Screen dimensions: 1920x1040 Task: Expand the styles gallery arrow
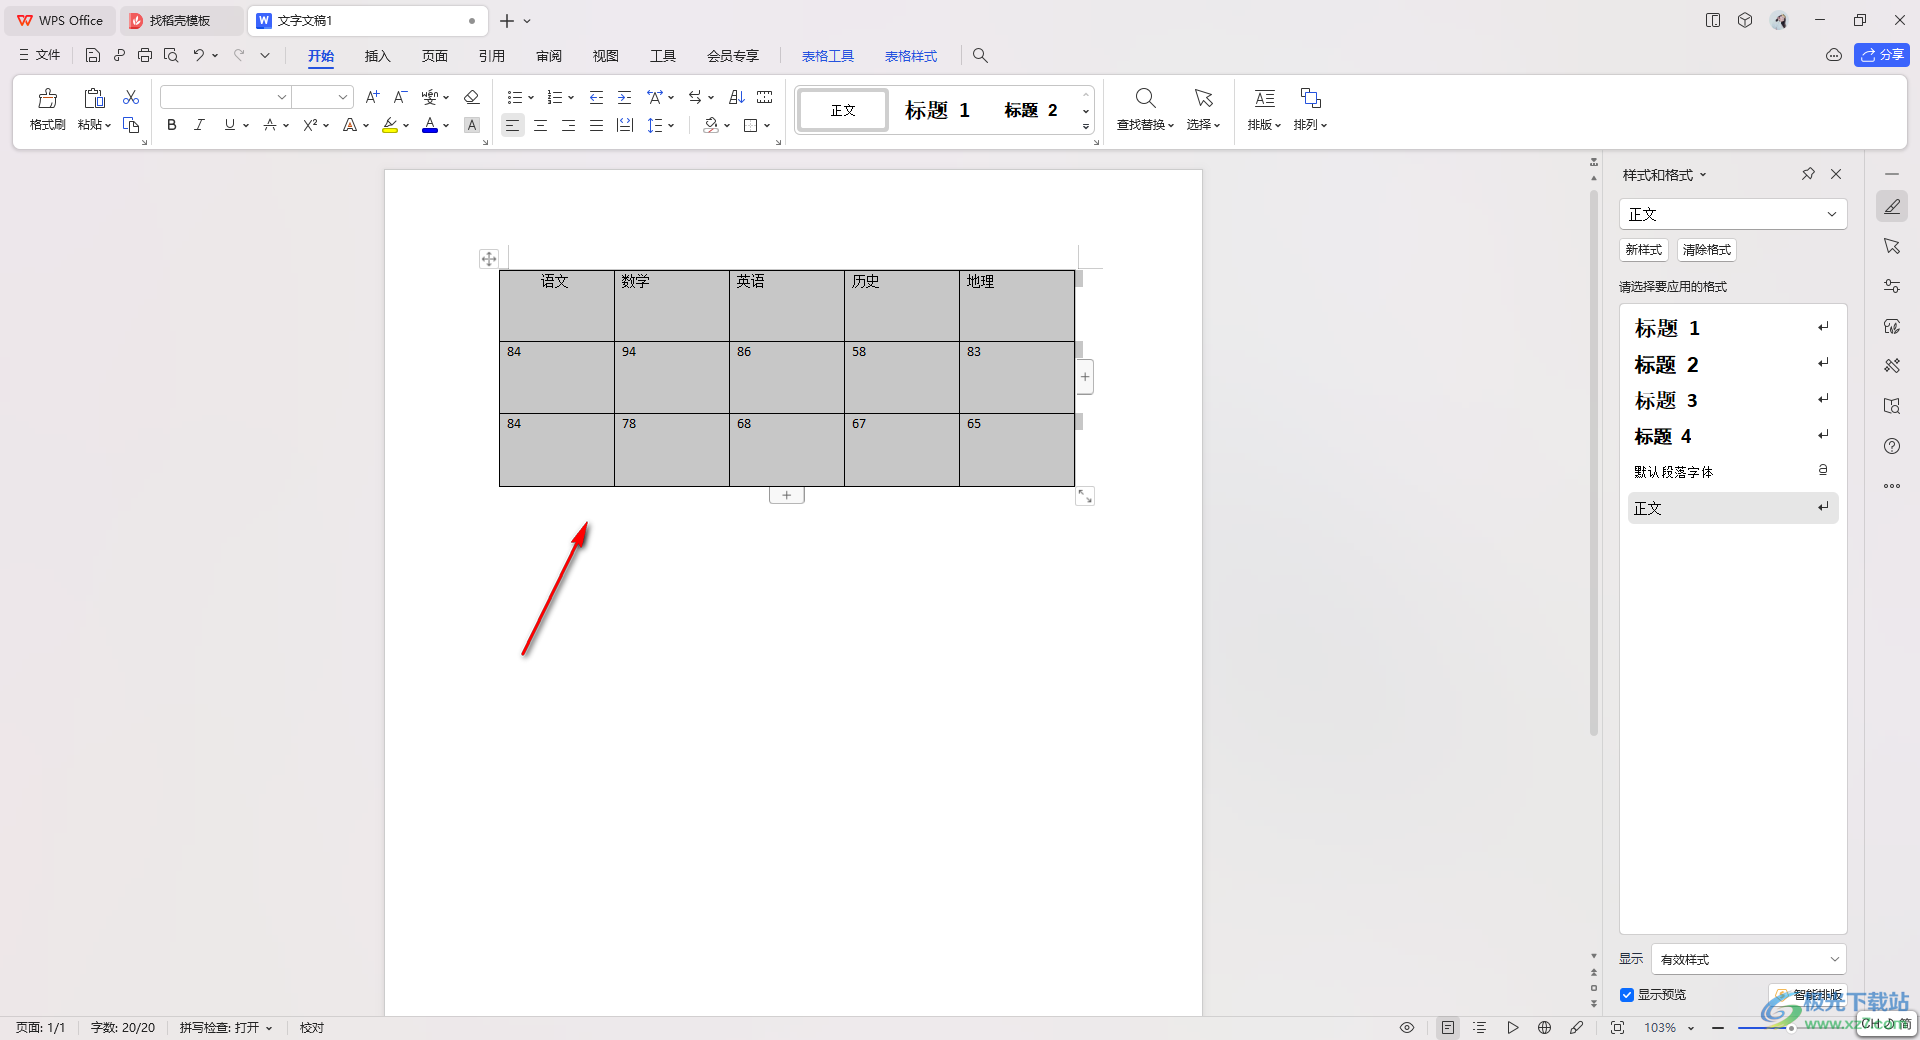coord(1086,127)
